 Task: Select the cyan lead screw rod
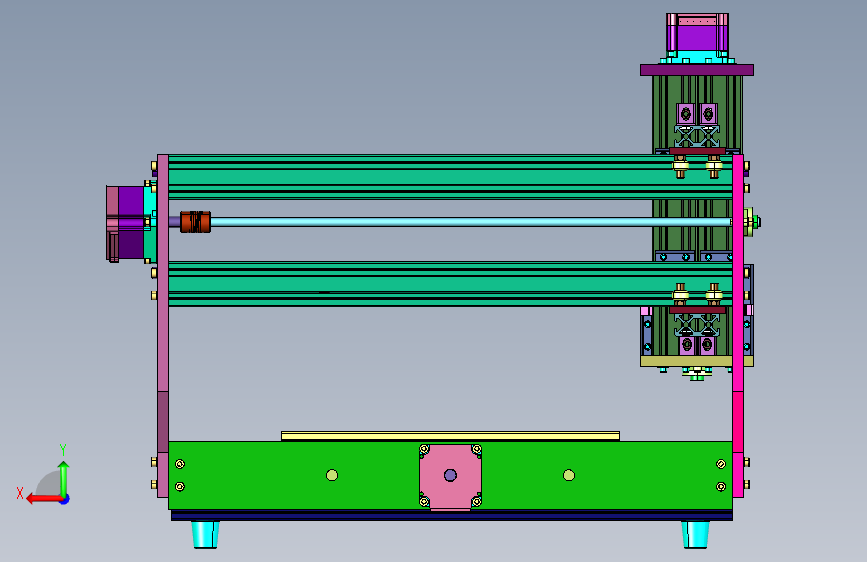click(x=471, y=222)
